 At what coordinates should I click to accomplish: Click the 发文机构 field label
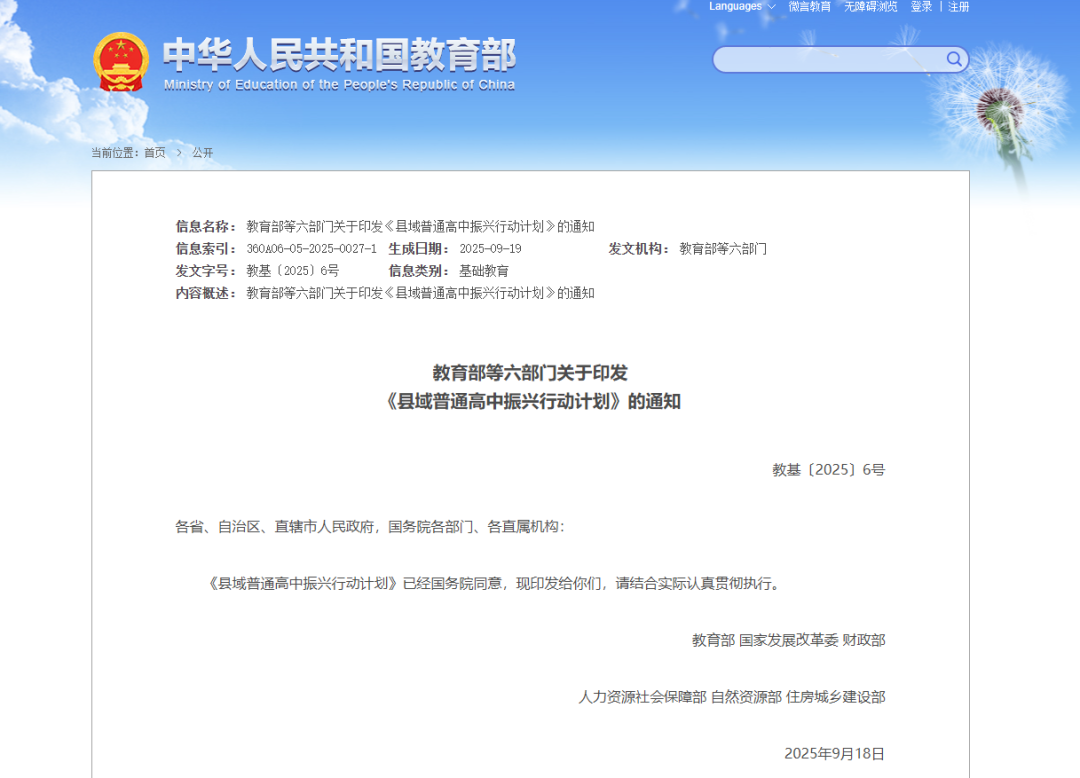[x=638, y=249]
